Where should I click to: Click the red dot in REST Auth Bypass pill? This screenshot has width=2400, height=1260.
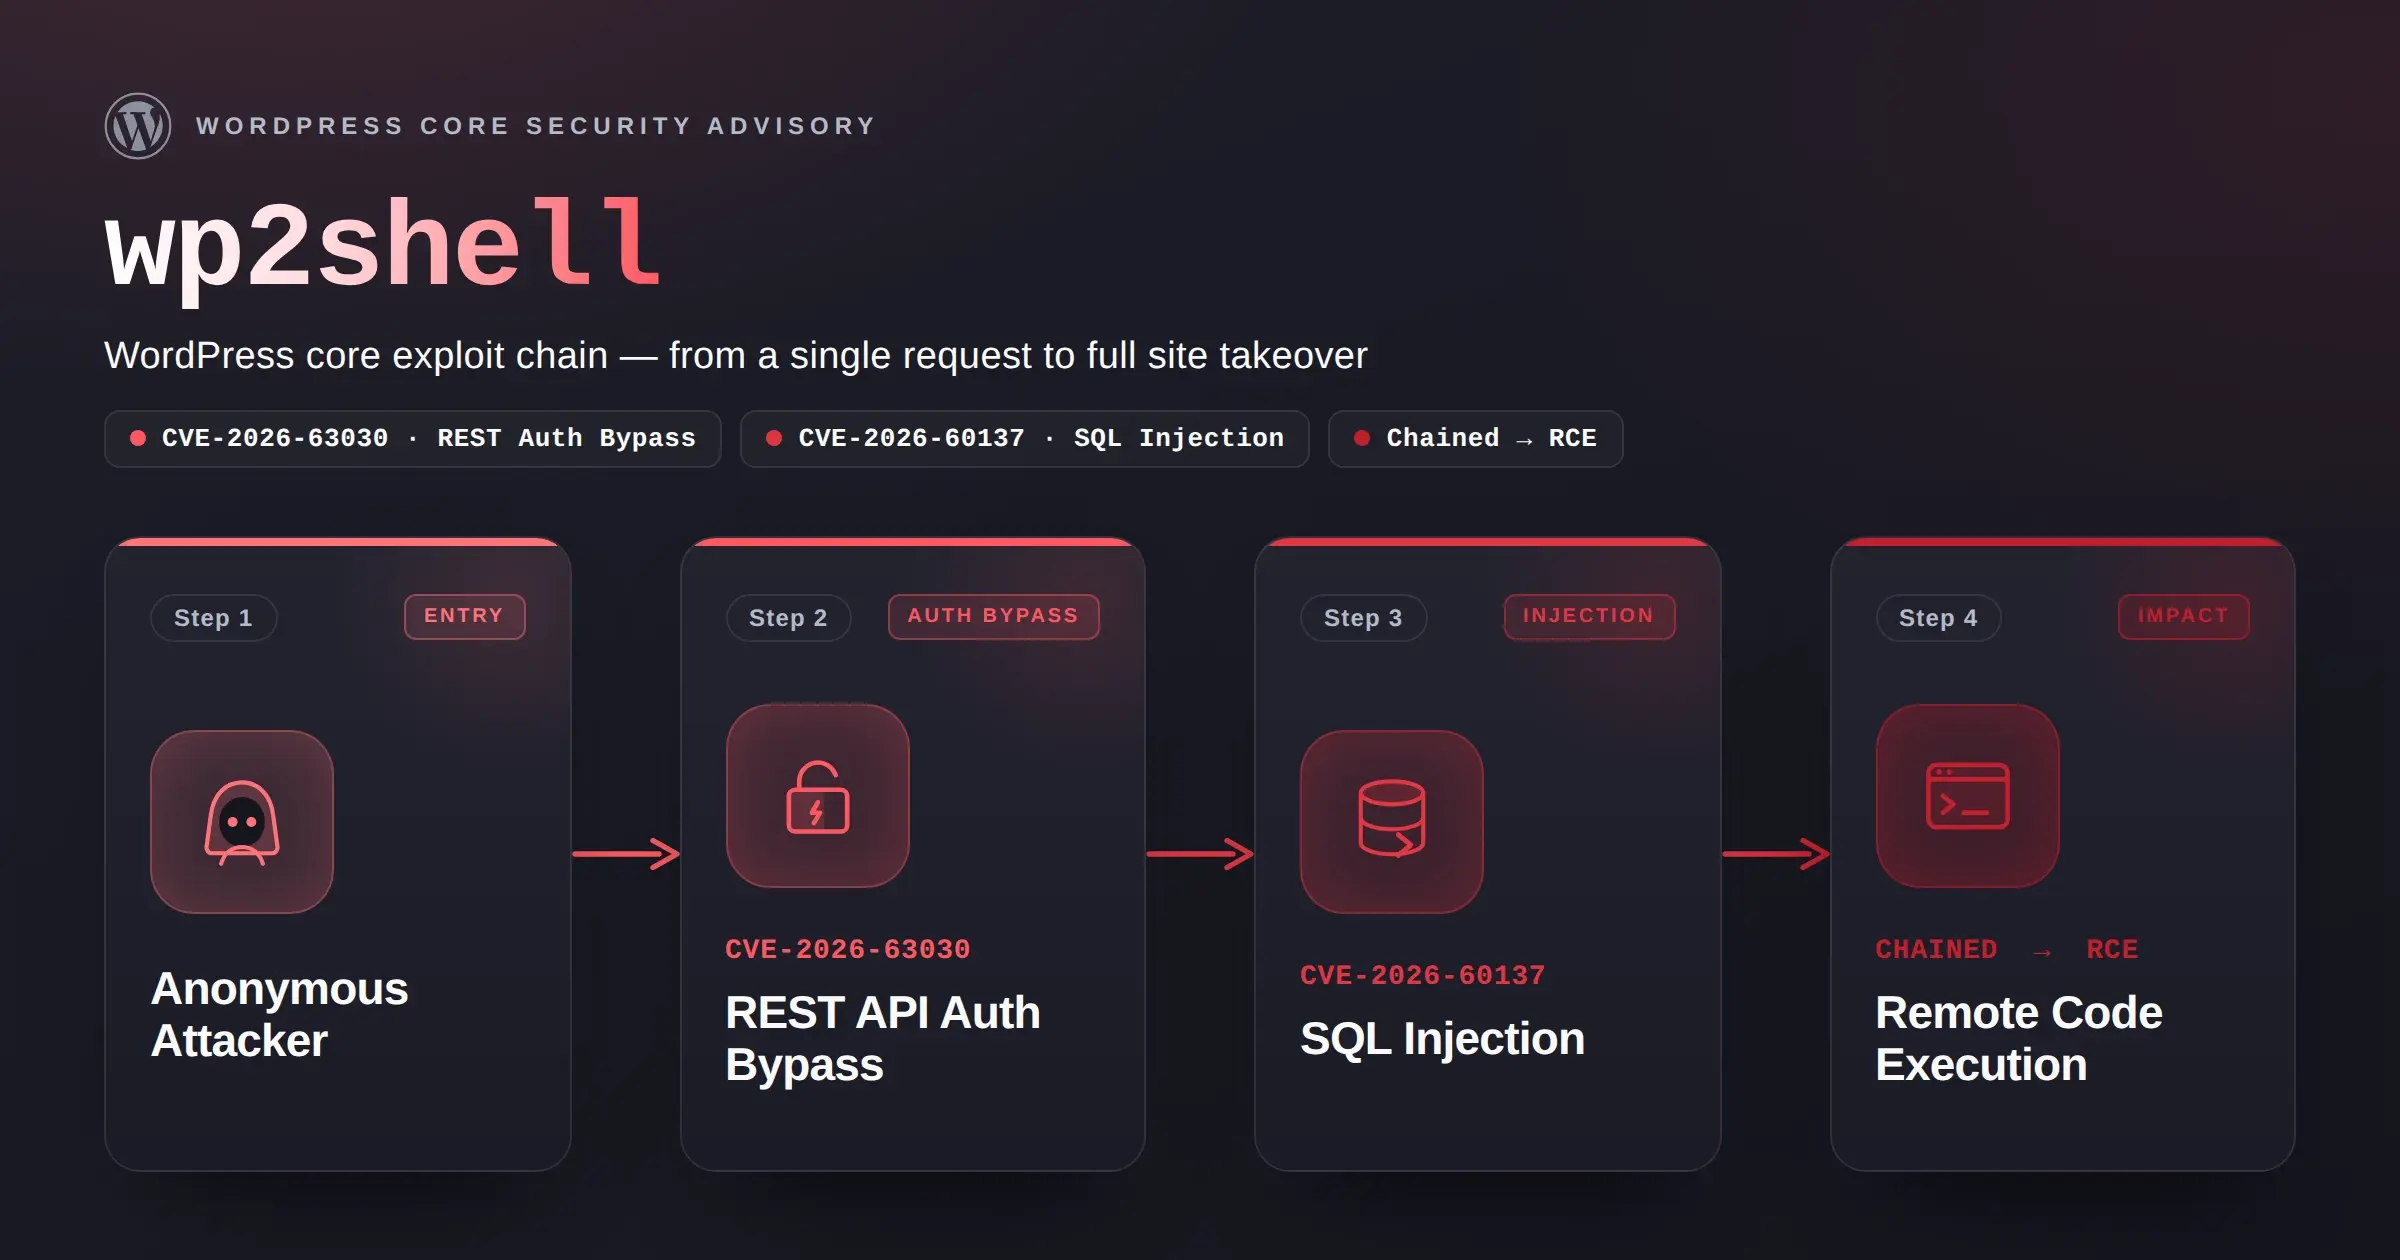click(x=138, y=438)
